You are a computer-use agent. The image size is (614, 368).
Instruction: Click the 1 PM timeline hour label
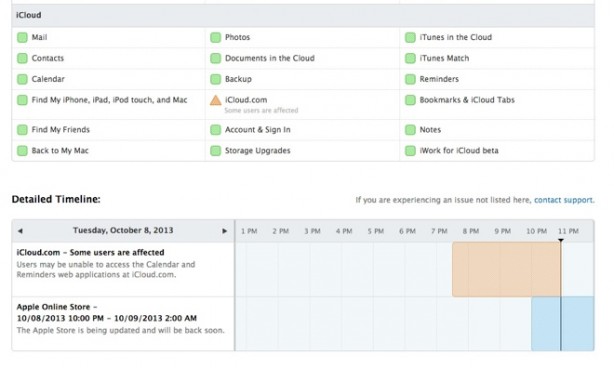click(249, 231)
